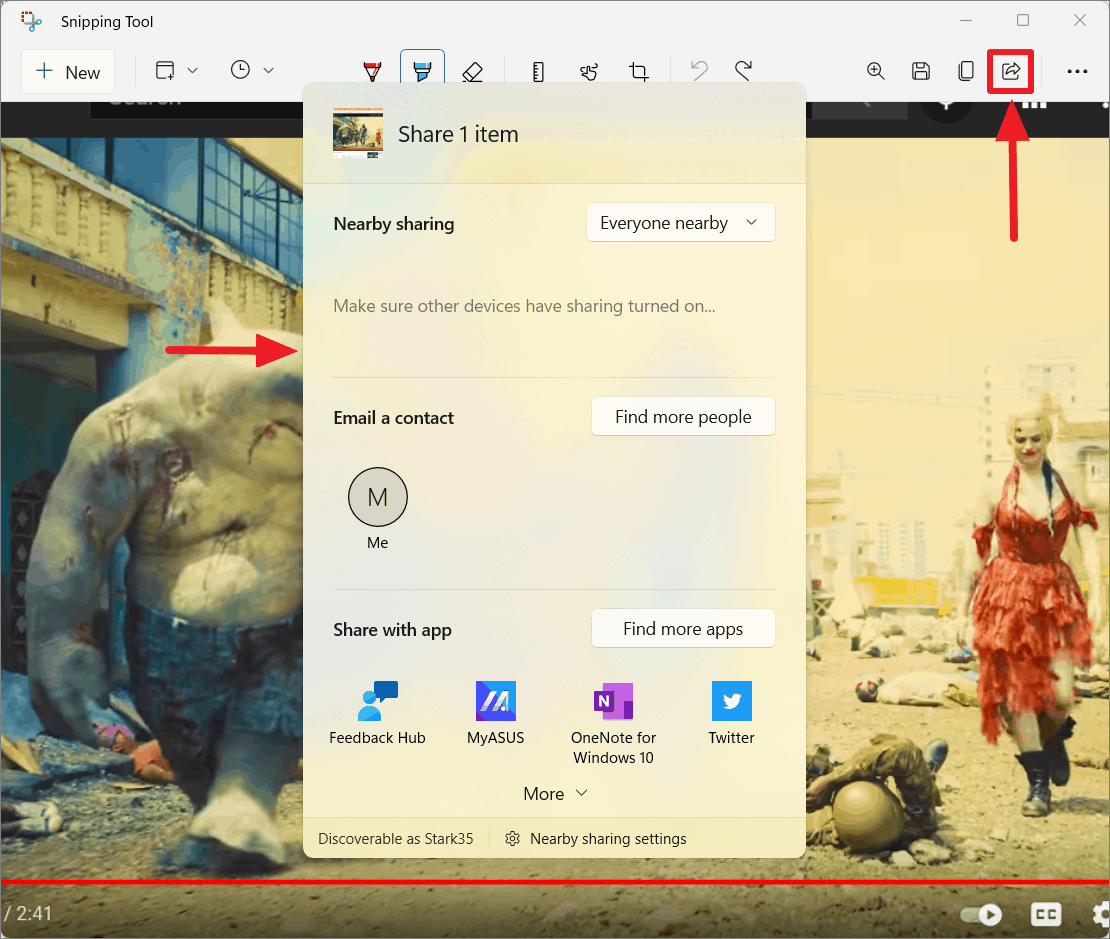This screenshot has width=1110, height=939.
Task: Undo the last annotation
Action: 698,70
